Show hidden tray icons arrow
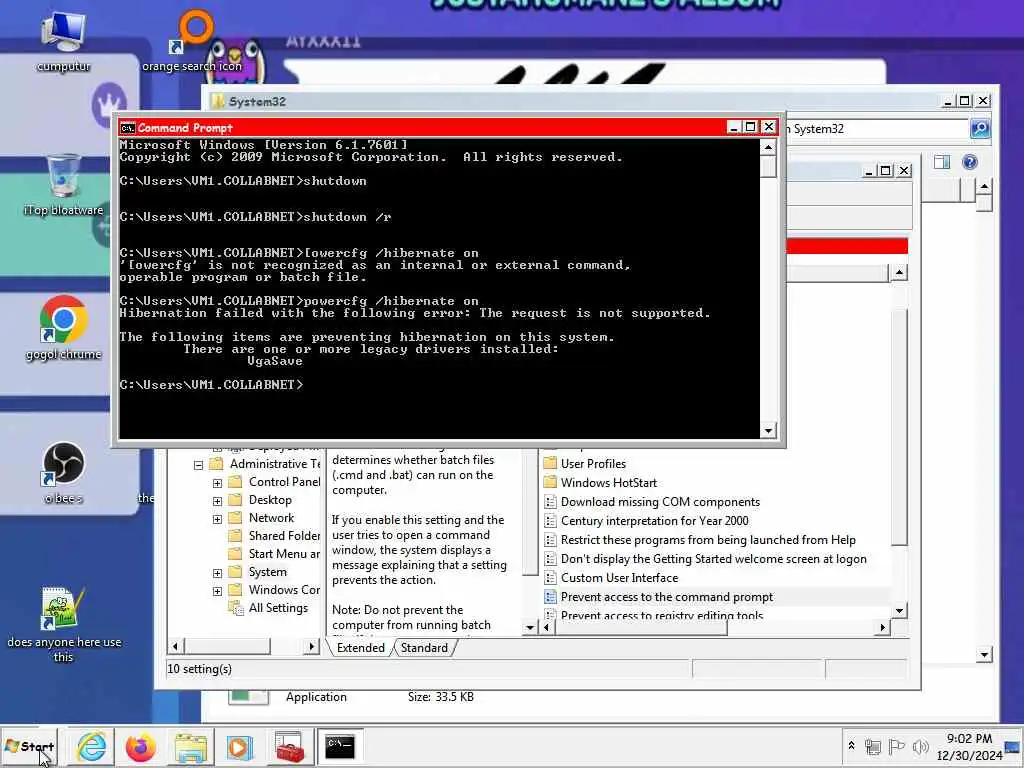Viewport: 1024px width, 768px height. point(851,746)
